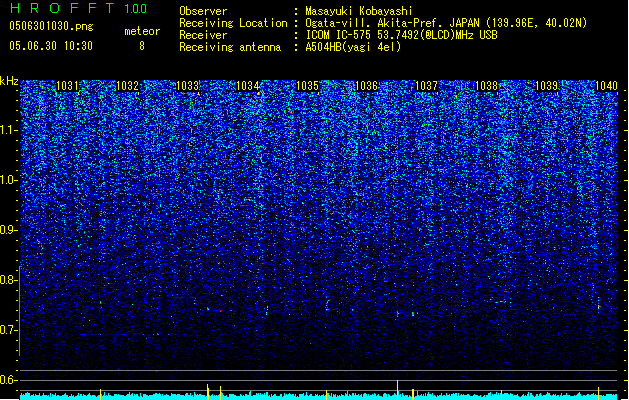Screen dimensions: 629x400
Task: Click the leftmost yellow echo marker in the bottom strip
Action: 101,394
